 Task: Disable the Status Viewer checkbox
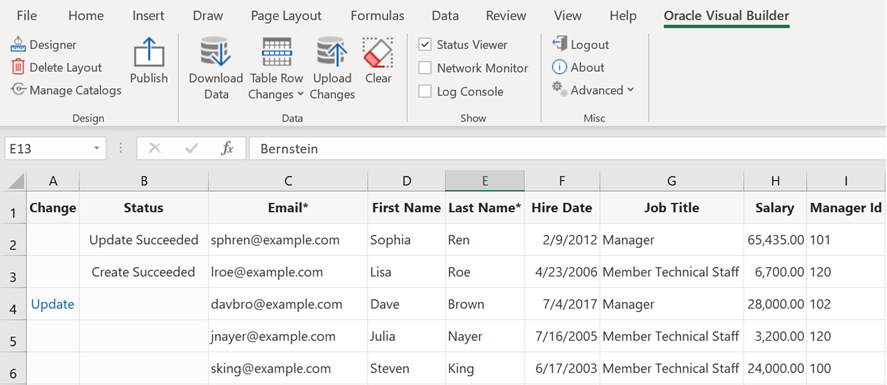click(425, 44)
